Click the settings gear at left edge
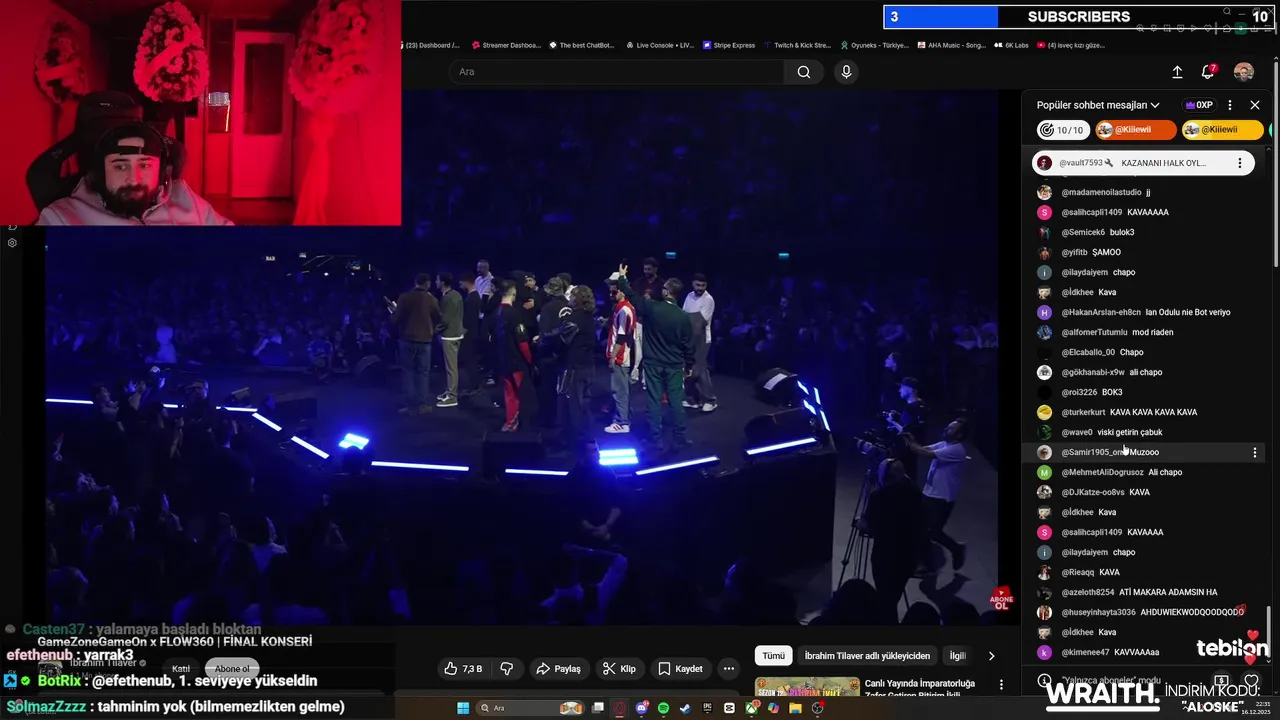Viewport: 1280px width, 720px height. pos(12,243)
